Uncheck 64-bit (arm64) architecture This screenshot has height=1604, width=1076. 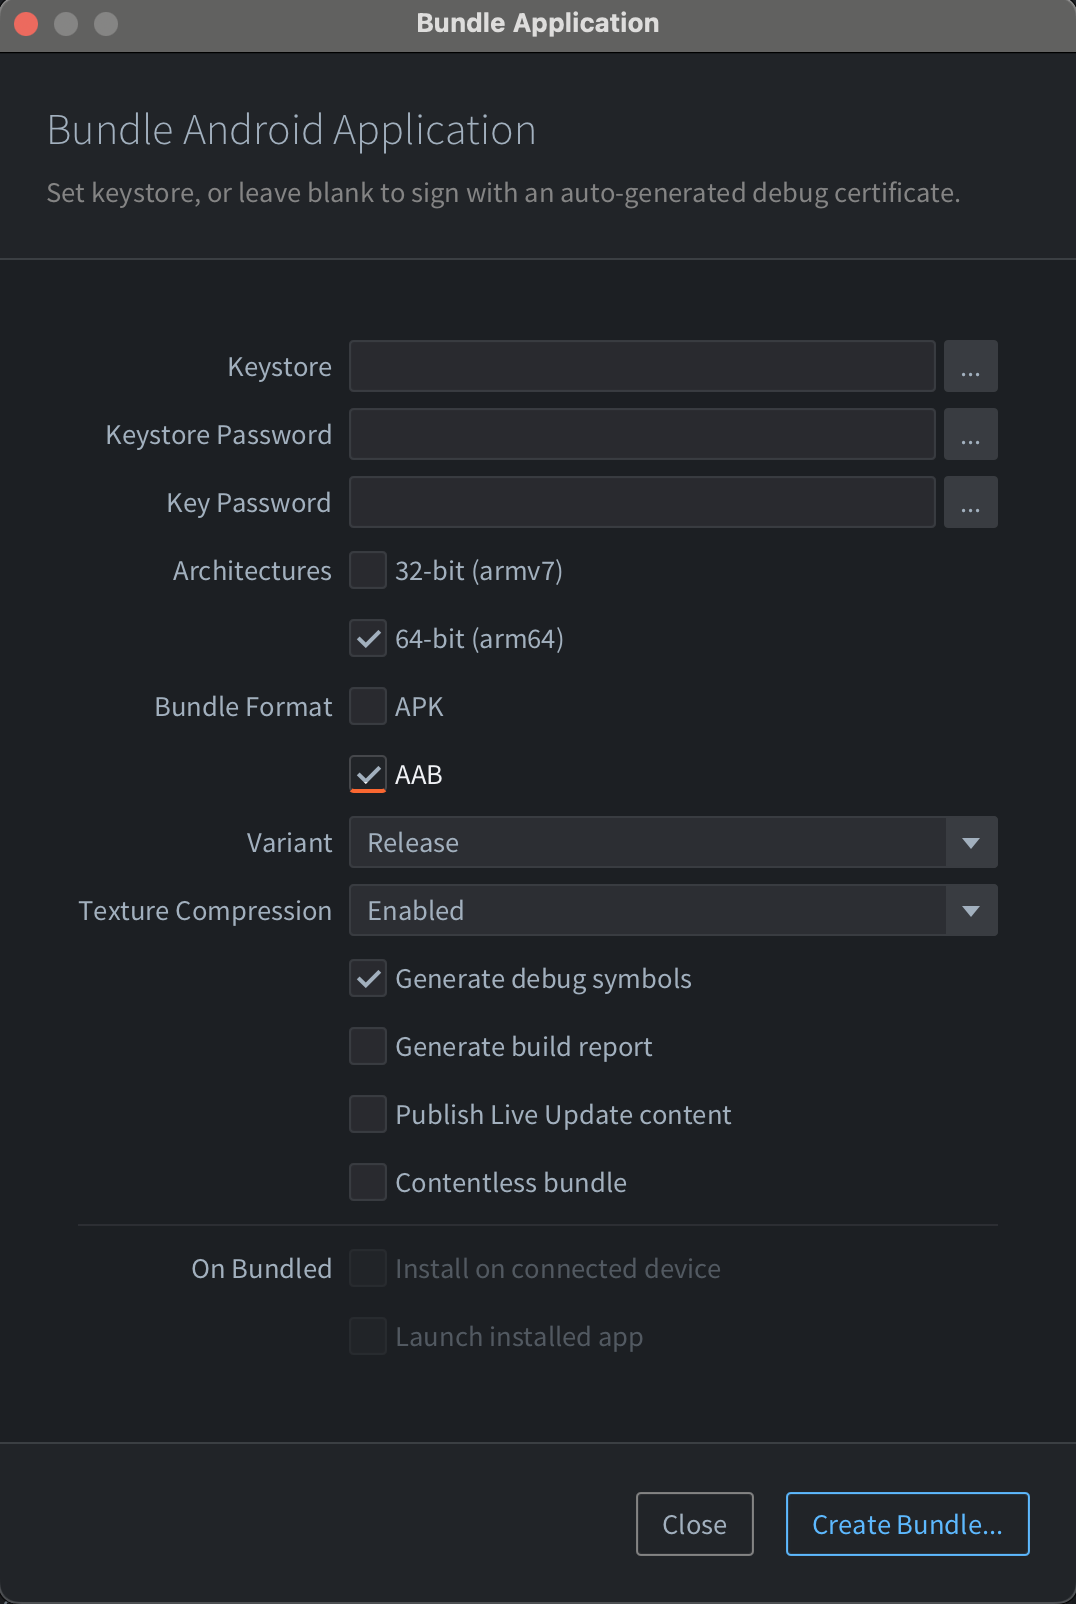[368, 638]
